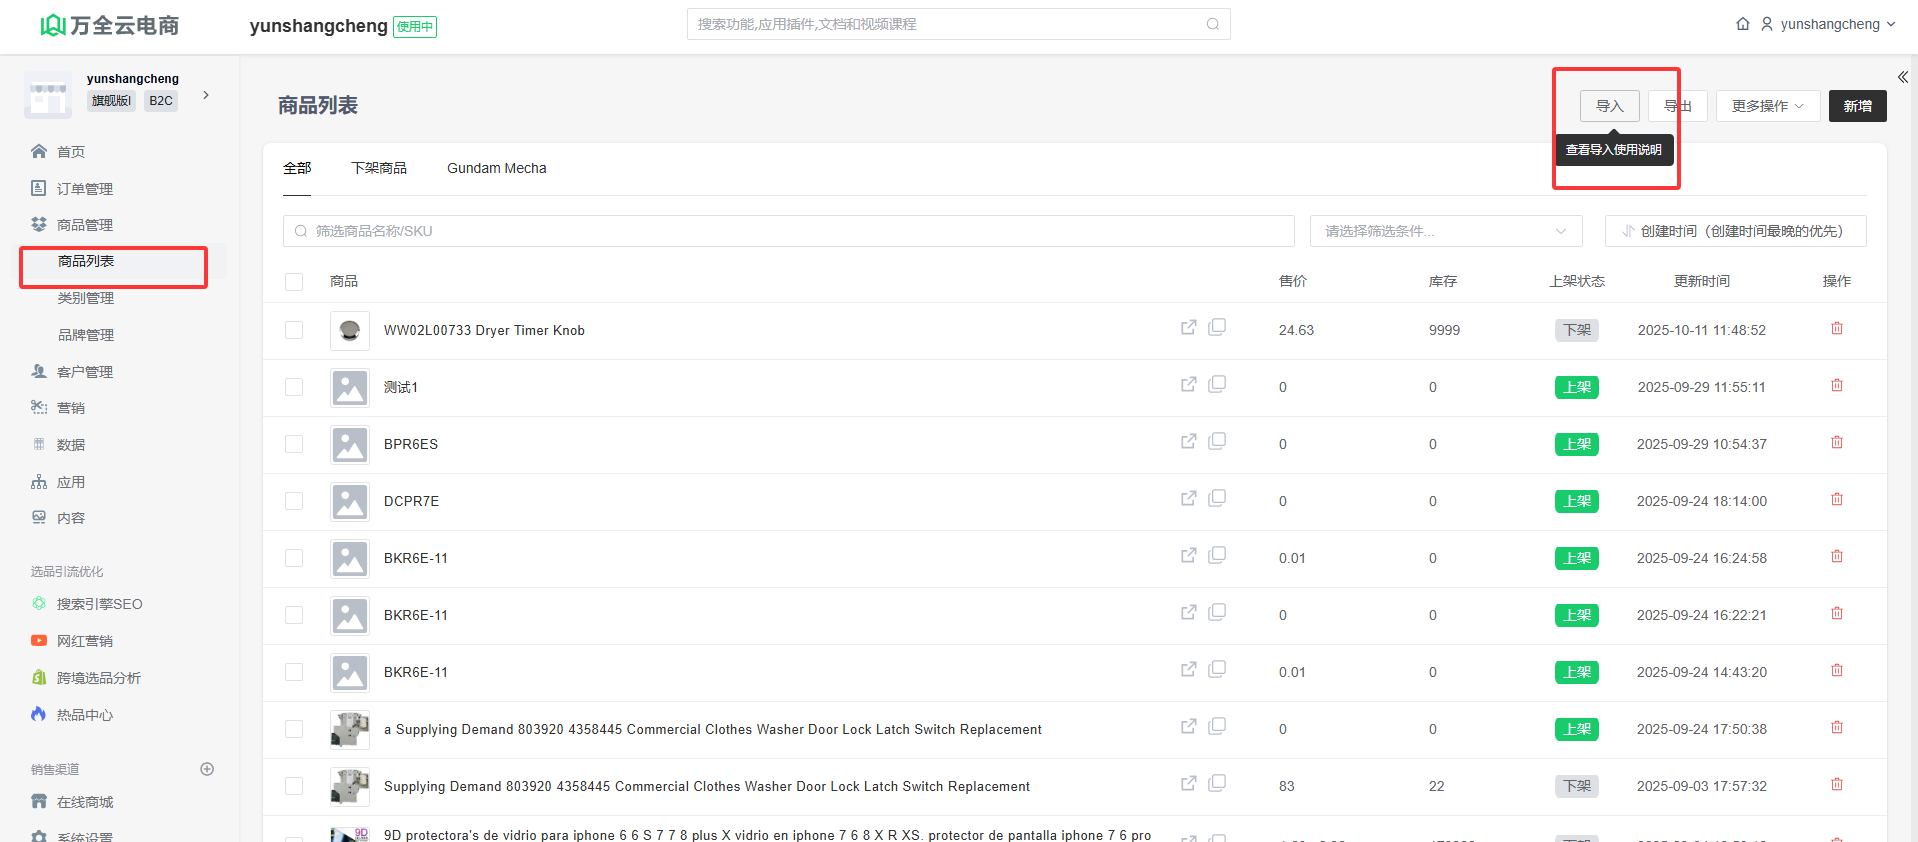Image resolution: width=1918 pixels, height=842 pixels.
Task: Delete the DCPR7E product row
Action: pyautogui.click(x=1836, y=500)
